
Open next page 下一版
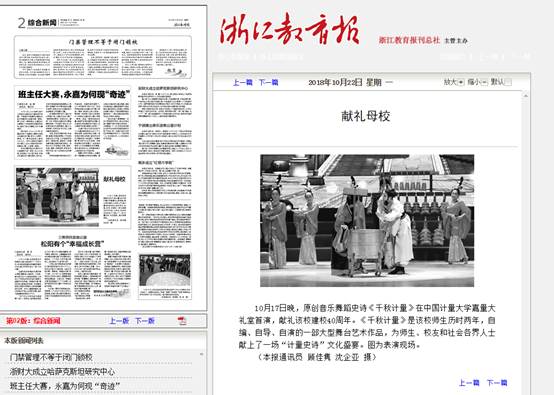[145, 321]
